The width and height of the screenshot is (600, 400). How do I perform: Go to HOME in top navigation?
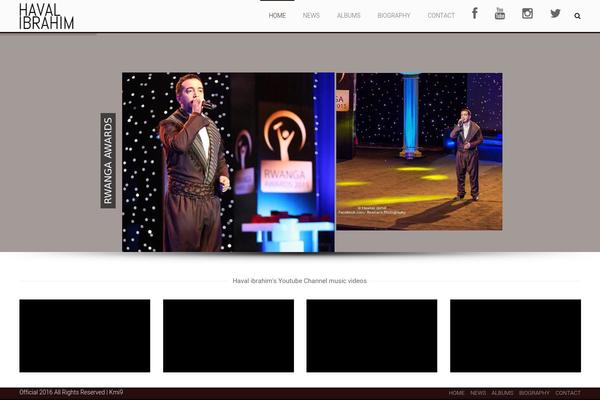[277, 15]
